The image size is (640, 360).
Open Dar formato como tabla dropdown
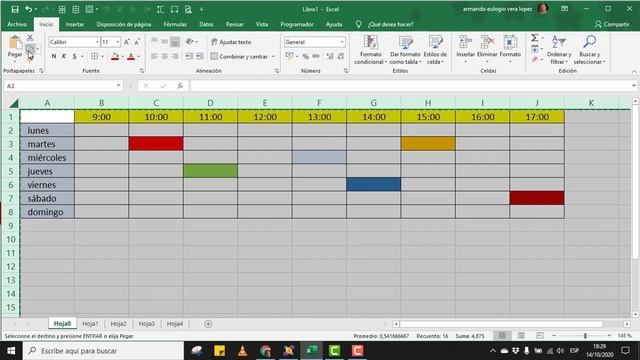(x=405, y=50)
